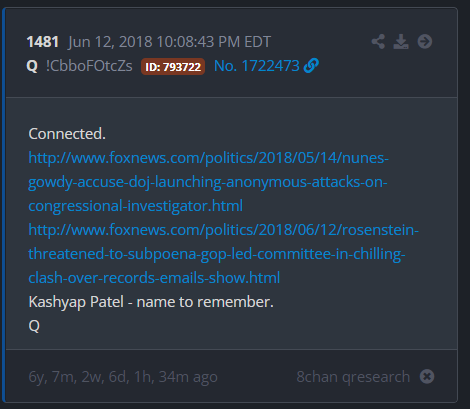Click the 'clash-over-records-emails-show.html' link ending
Image resolution: width=470 pixels, height=409 pixels.
click(x=154, y=278)
